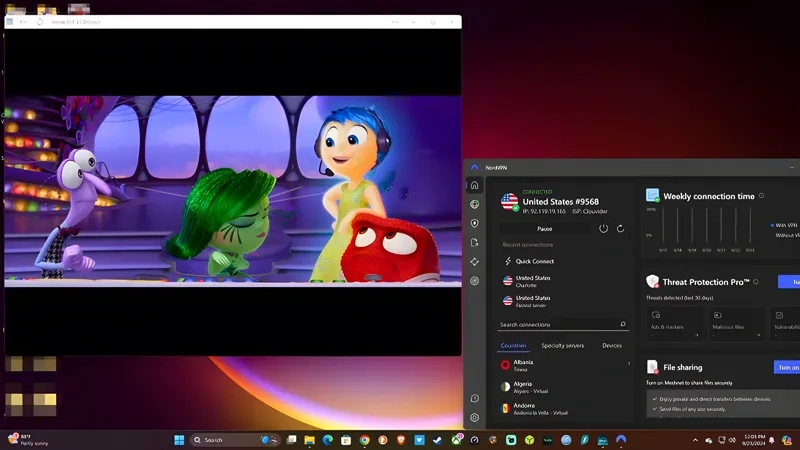Open Microsoft Store from the taskbar
The width and height of the screenshot is (800, 450).
coord(346,440)
